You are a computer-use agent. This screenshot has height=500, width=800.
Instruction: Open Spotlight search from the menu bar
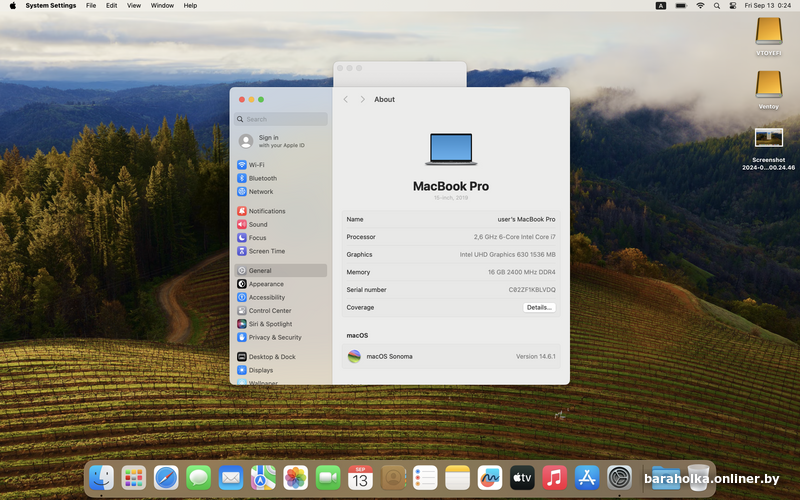pos(717,6)
